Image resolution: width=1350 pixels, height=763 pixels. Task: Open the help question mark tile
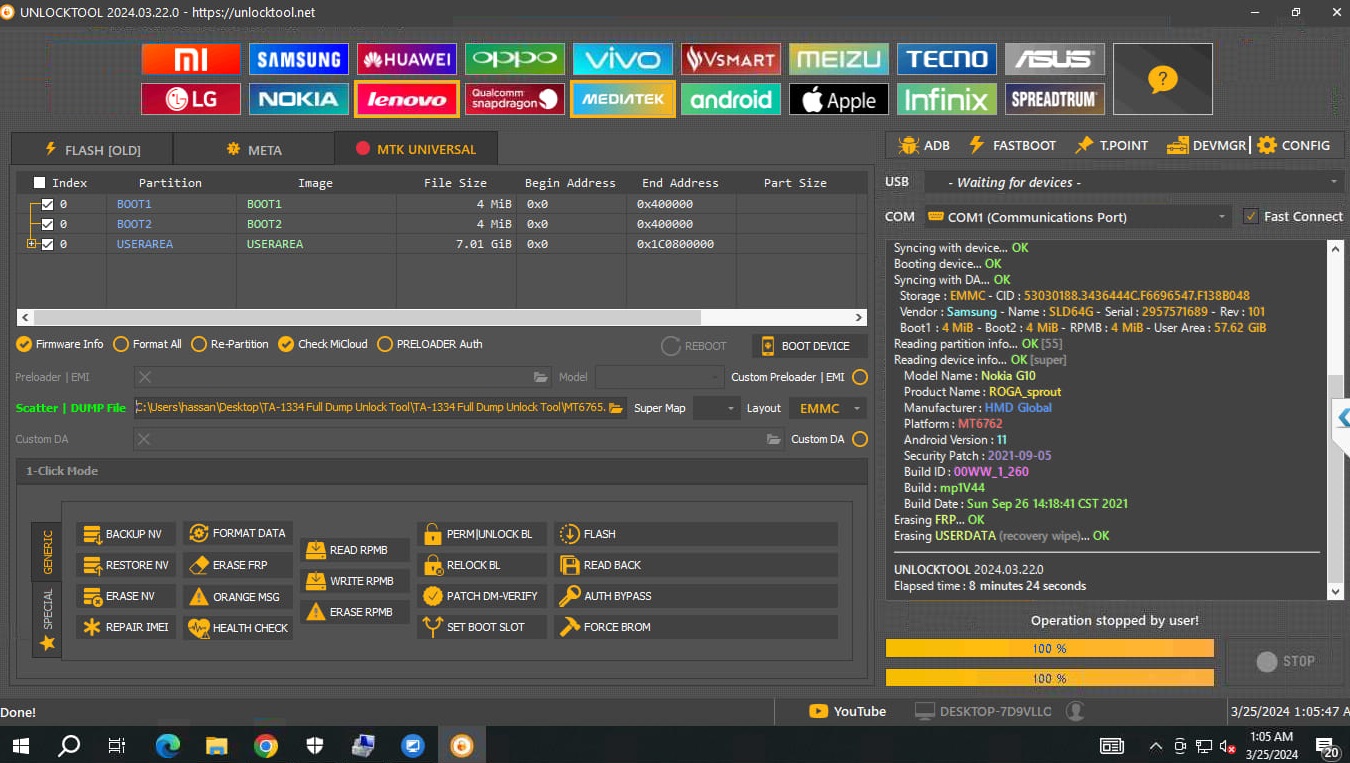pos(1163,79)
